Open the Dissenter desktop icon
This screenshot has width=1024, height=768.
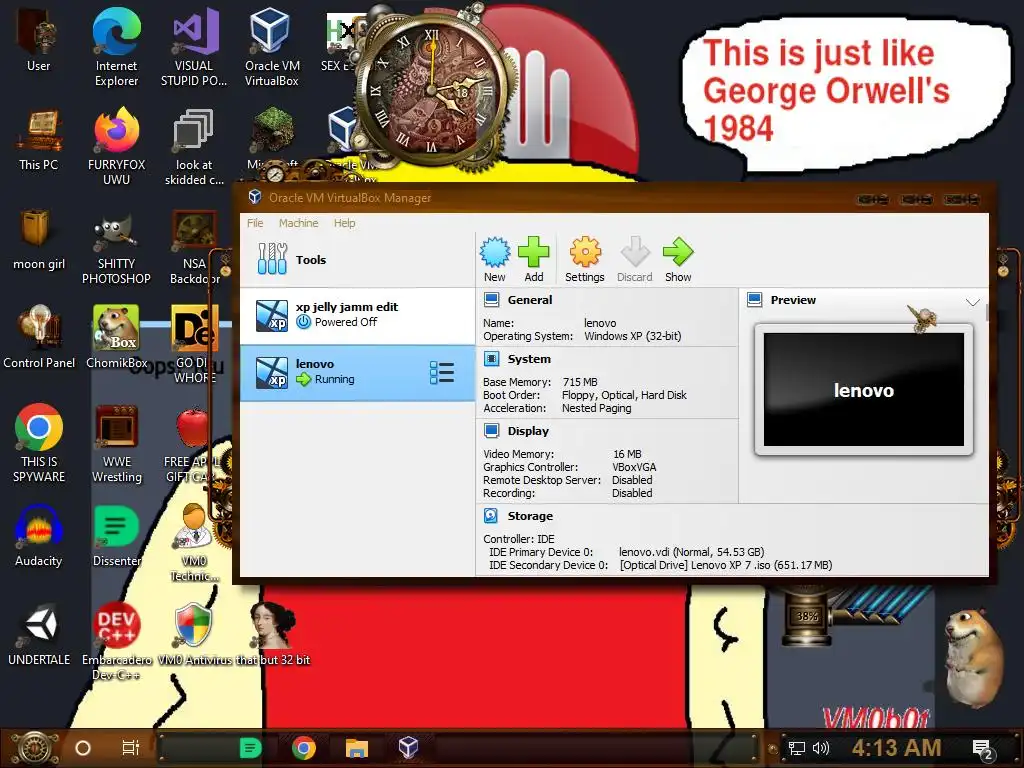116,536
